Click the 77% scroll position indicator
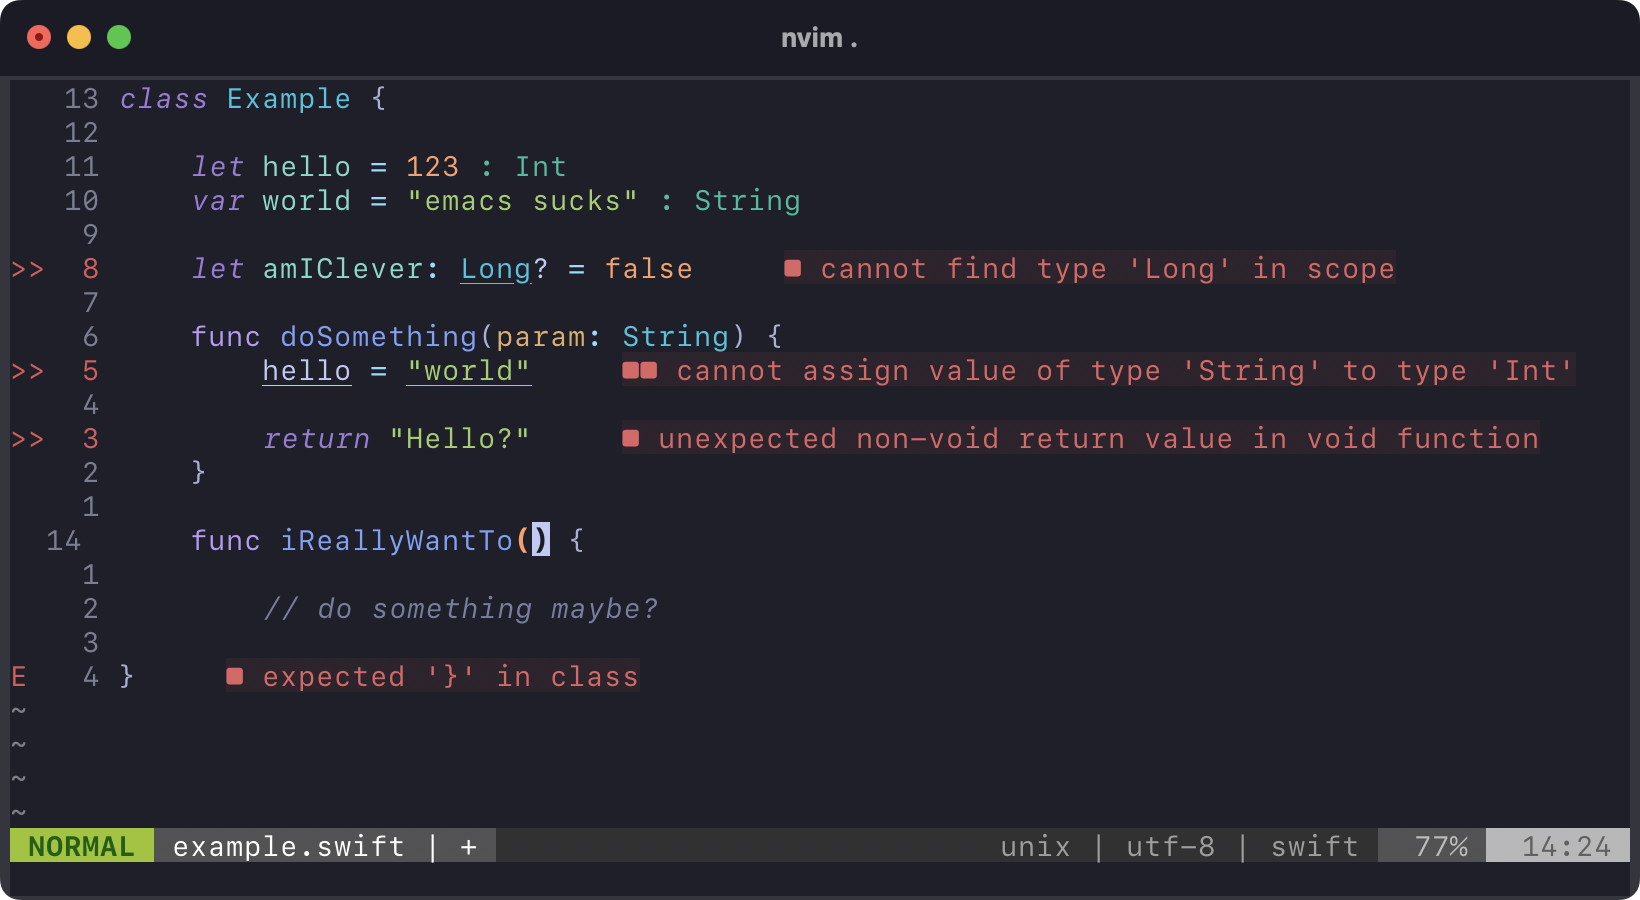Screen dimensions: 1640x900 [x=1440, y=846]
